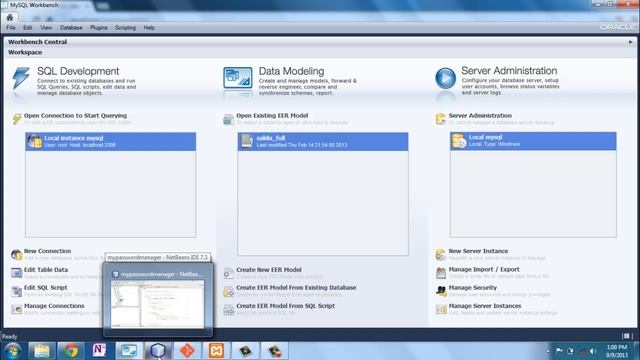640x360 pixels.
Task: Click Server Administration heading link
Action: point(480,116)
